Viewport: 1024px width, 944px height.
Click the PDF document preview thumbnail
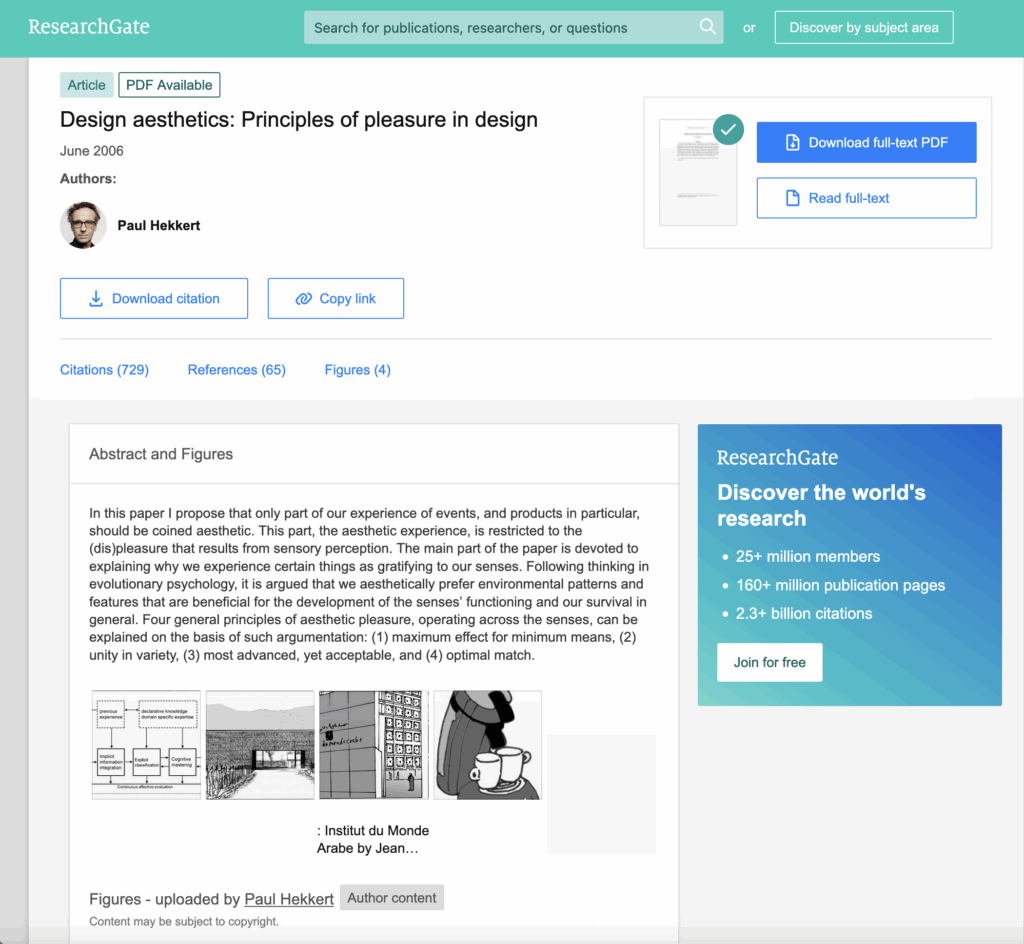(x=698, y=173)
